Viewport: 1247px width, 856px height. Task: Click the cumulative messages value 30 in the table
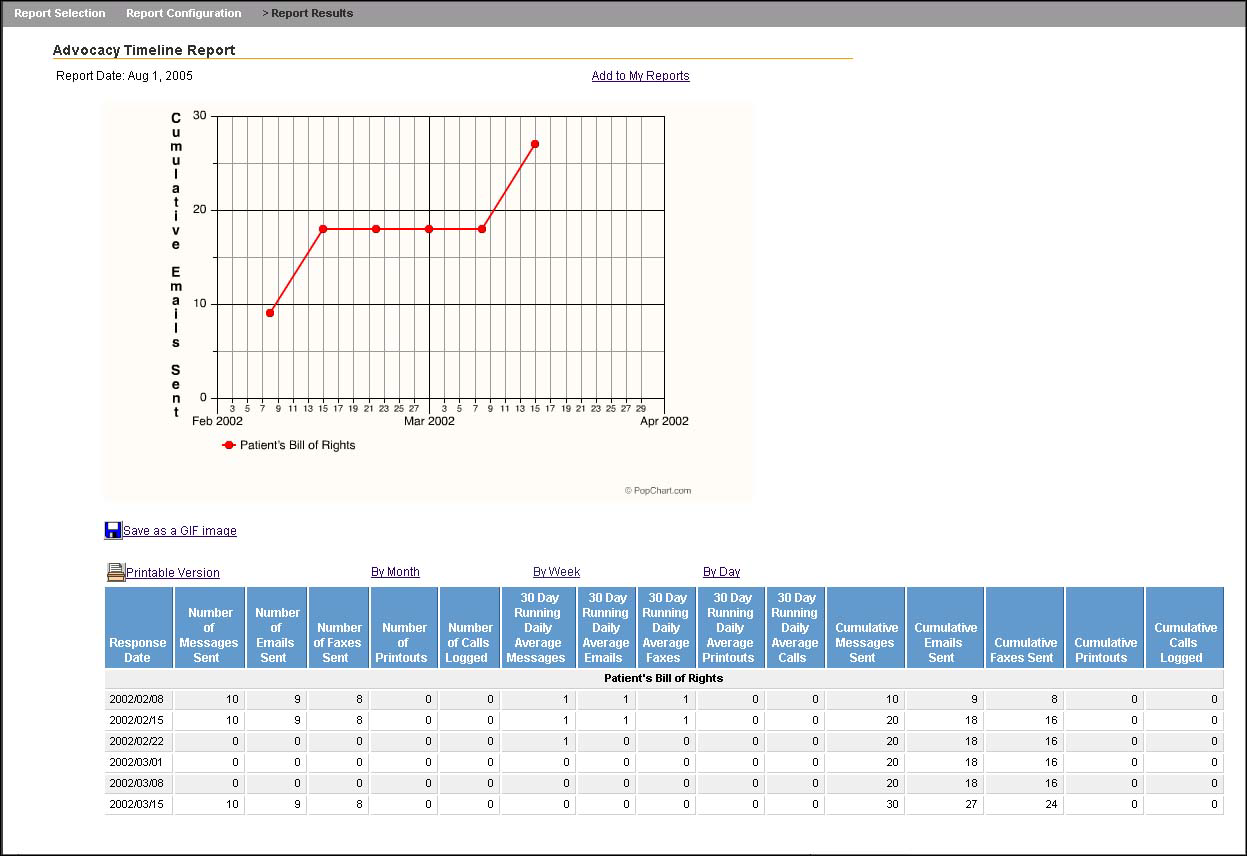click(x=866, y=805)
